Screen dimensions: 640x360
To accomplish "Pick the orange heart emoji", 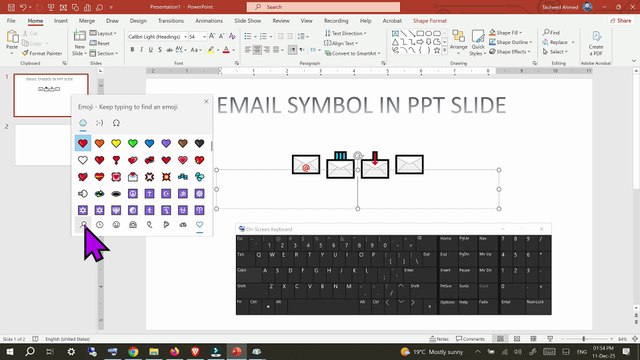I will click(x=99, y=143).
